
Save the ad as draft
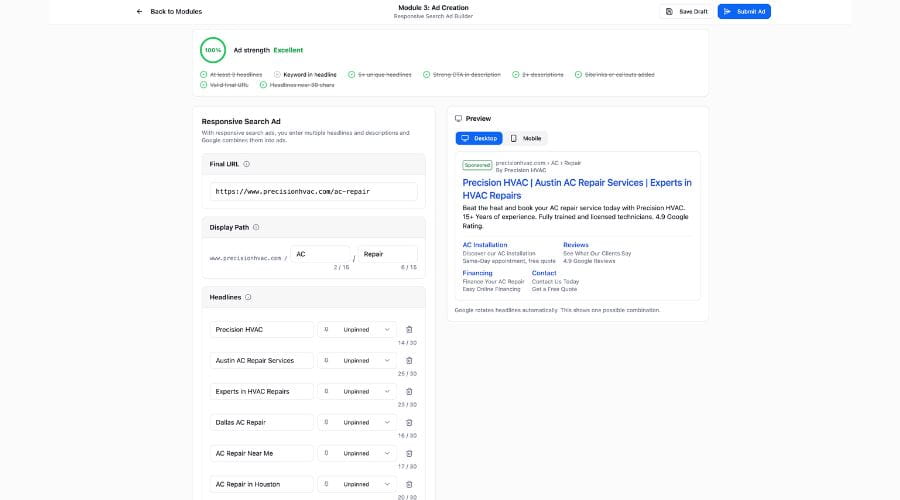[x=687, y=11]
